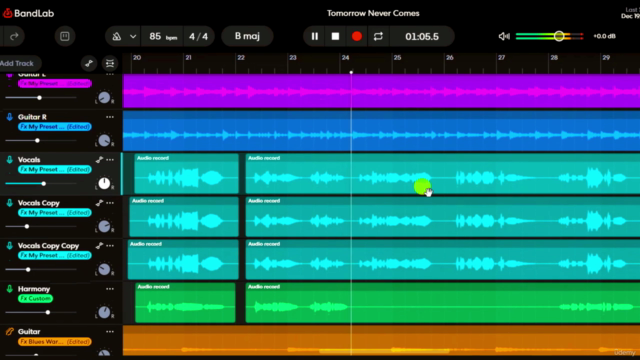Adjust Guitar R volume slider
Screen dimensions: 640x360
(x=37, y=140)
